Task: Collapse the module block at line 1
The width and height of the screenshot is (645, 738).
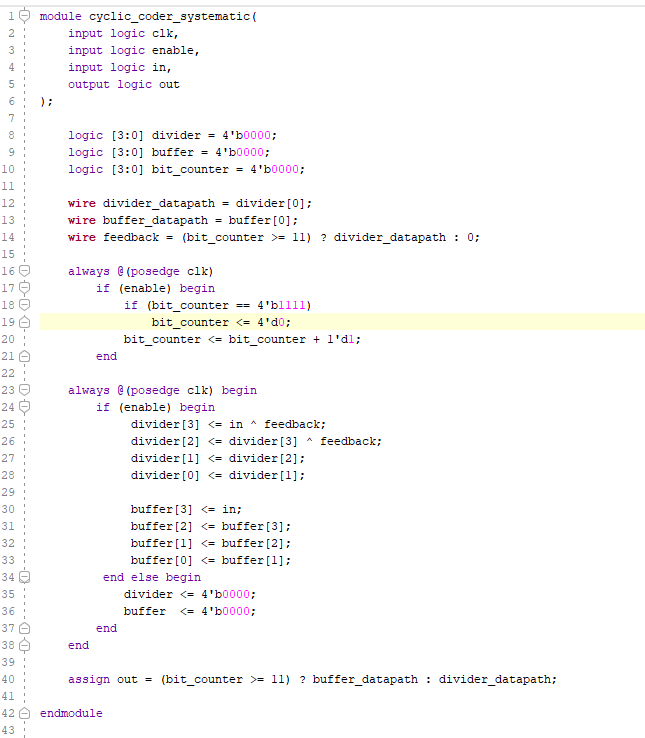Action: click(x=24, y=16)
